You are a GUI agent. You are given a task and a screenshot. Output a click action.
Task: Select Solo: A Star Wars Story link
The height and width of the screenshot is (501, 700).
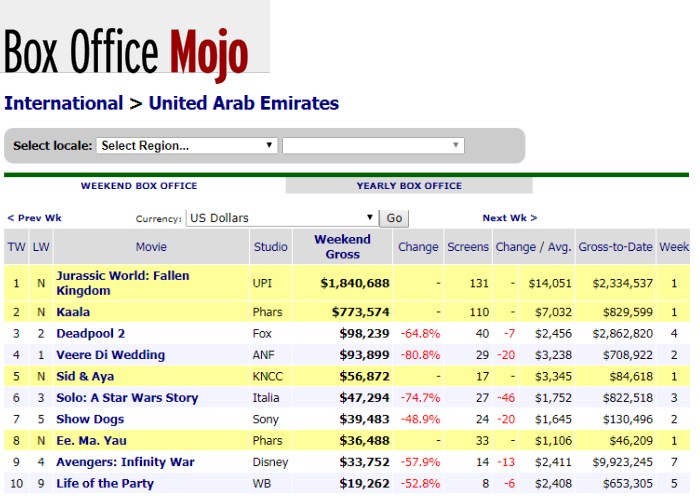coord(127,398)
